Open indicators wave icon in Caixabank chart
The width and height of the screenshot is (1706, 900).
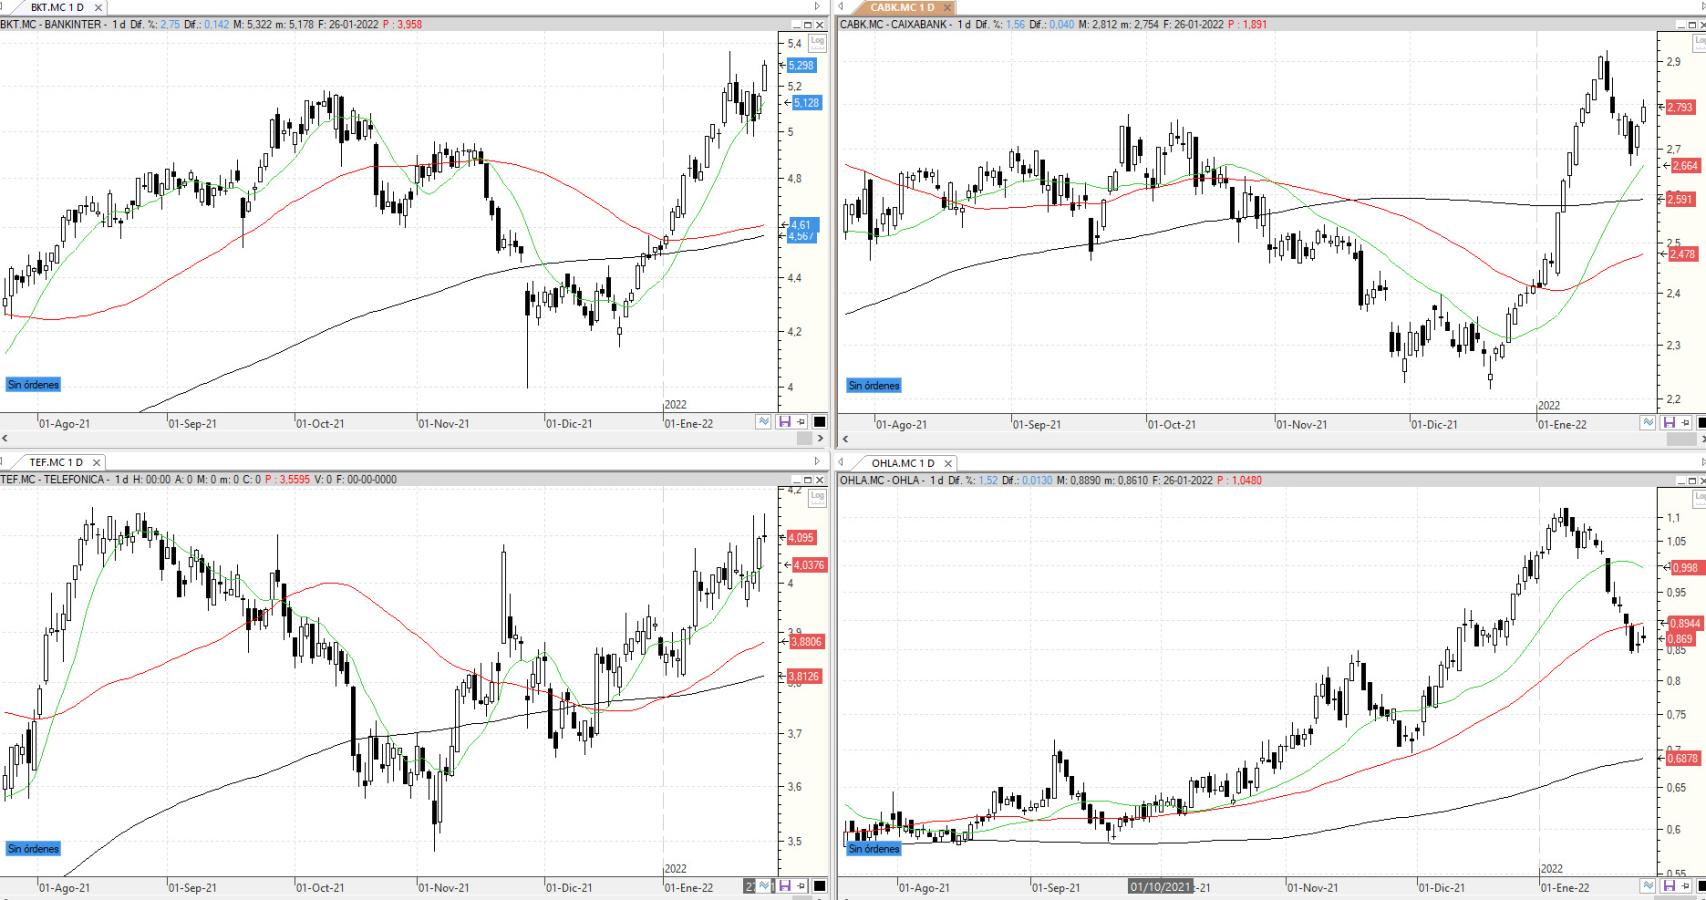tap(1648, 423)
